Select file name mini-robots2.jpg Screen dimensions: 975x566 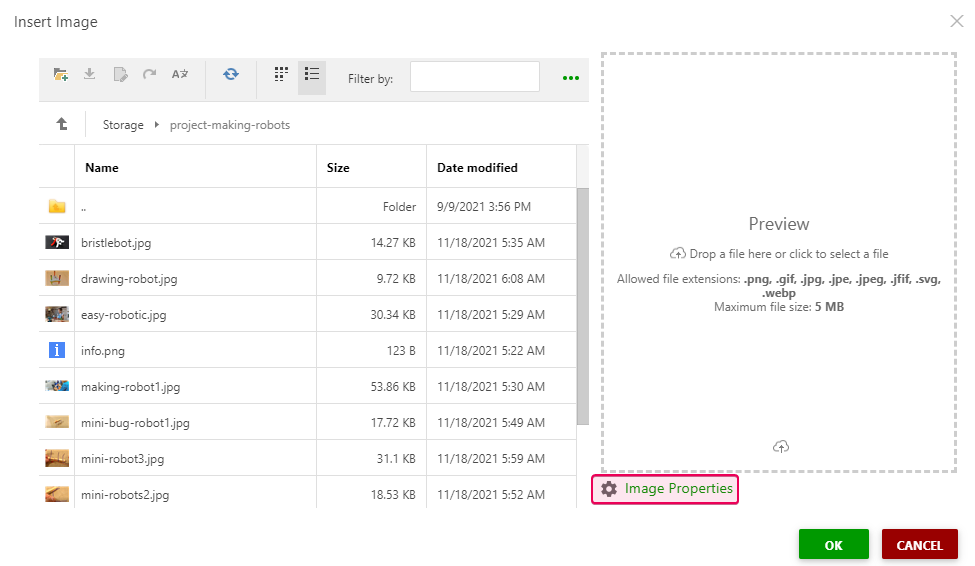[125, 495]
